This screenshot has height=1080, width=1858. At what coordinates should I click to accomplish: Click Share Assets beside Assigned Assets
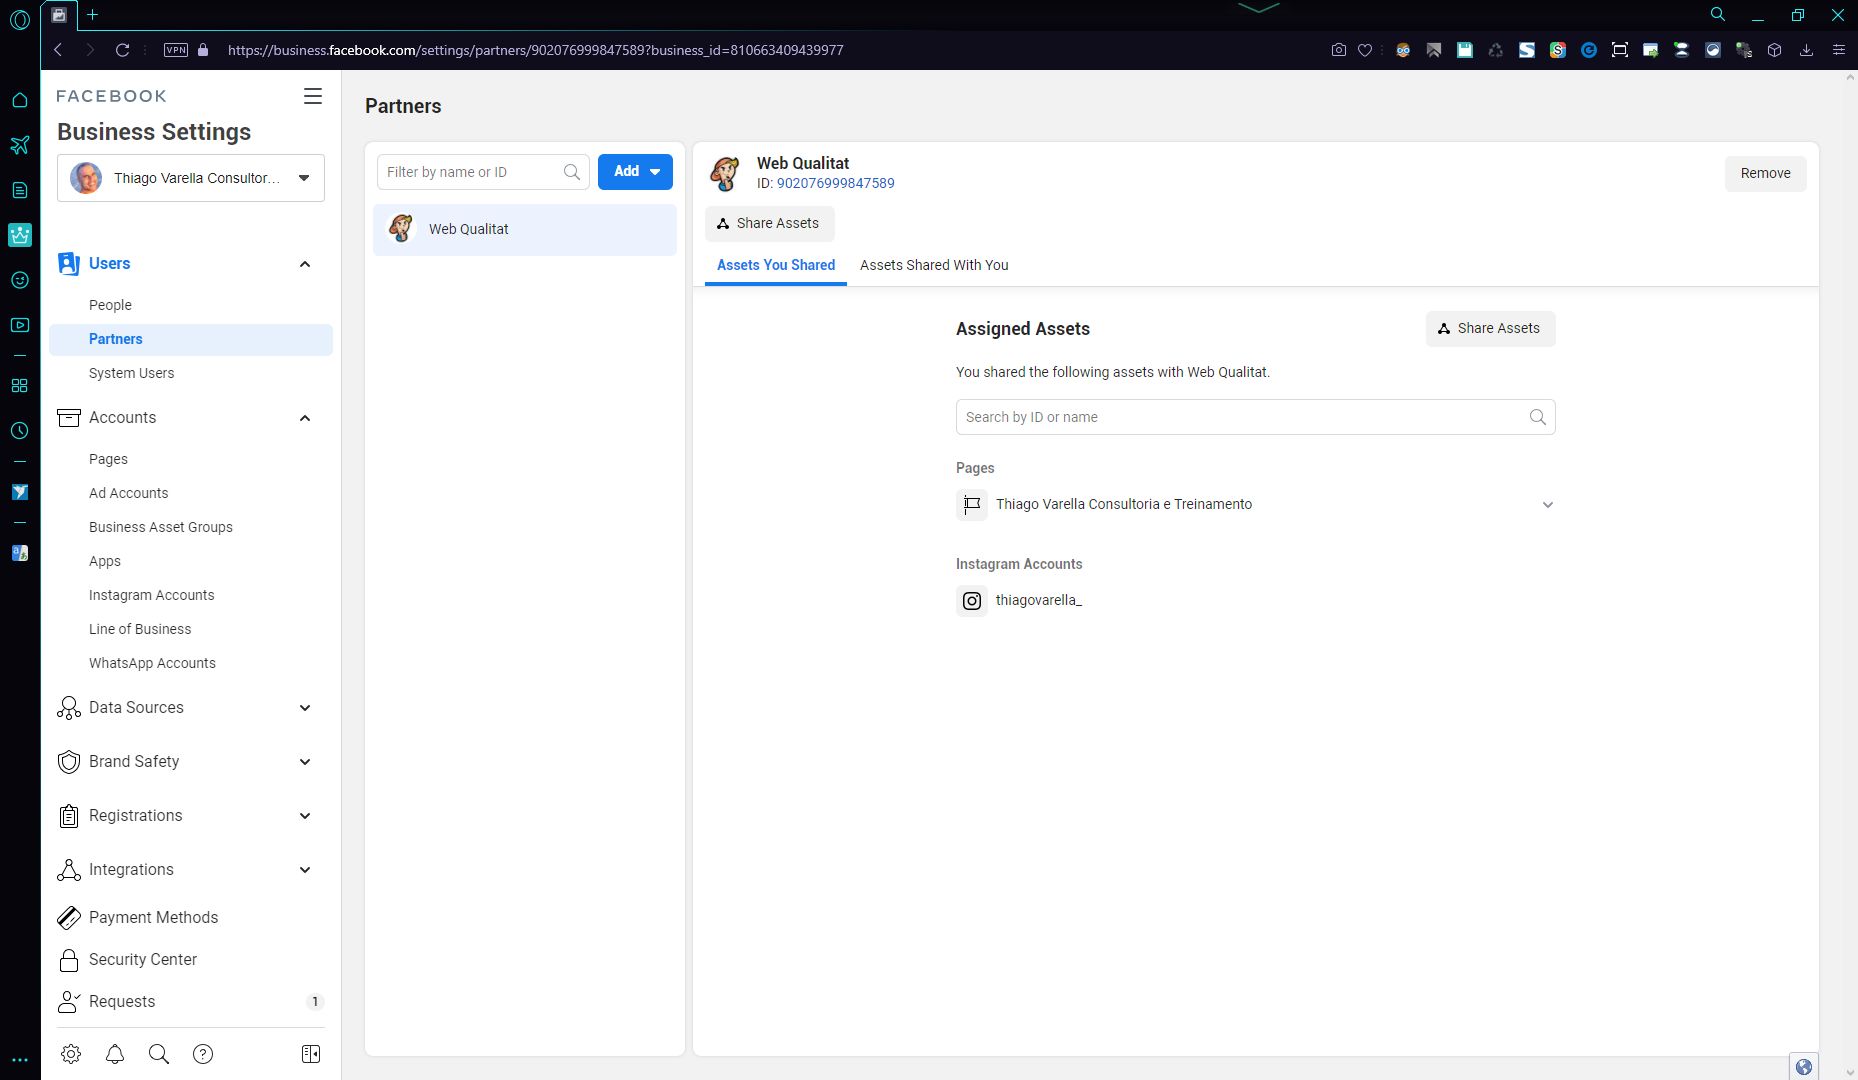[1490, 328]
